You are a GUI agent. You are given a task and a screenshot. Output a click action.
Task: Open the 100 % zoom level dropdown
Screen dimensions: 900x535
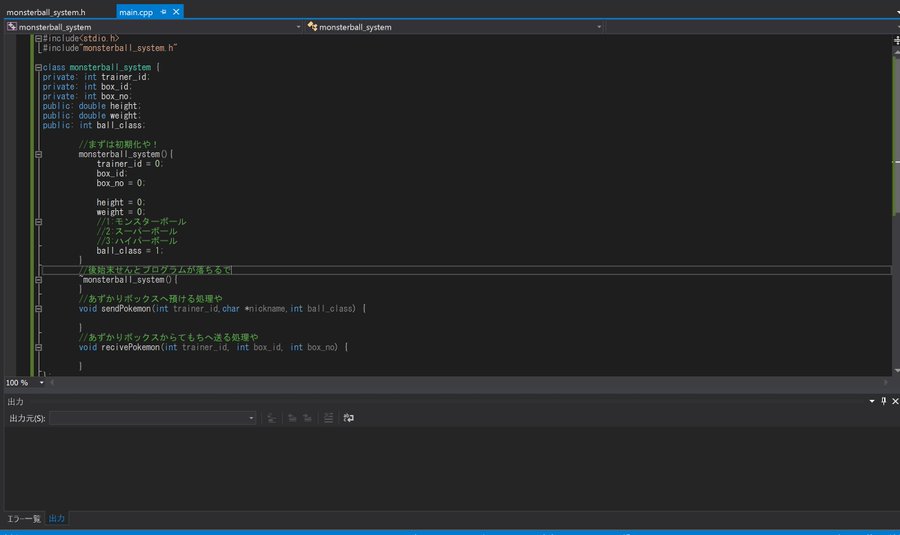pyautogui.click(x=42, y=383)
